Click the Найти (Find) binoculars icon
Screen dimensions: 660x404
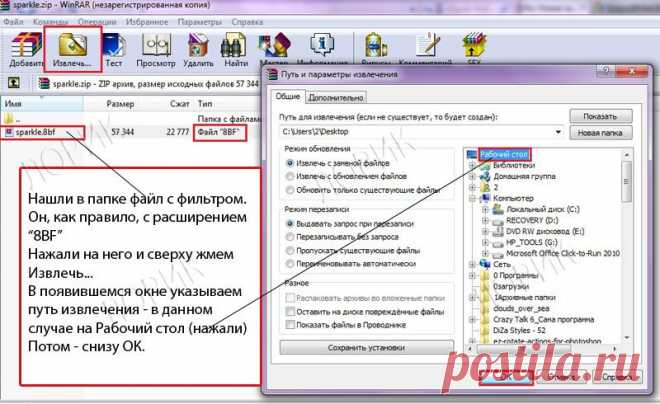[234, 45]
